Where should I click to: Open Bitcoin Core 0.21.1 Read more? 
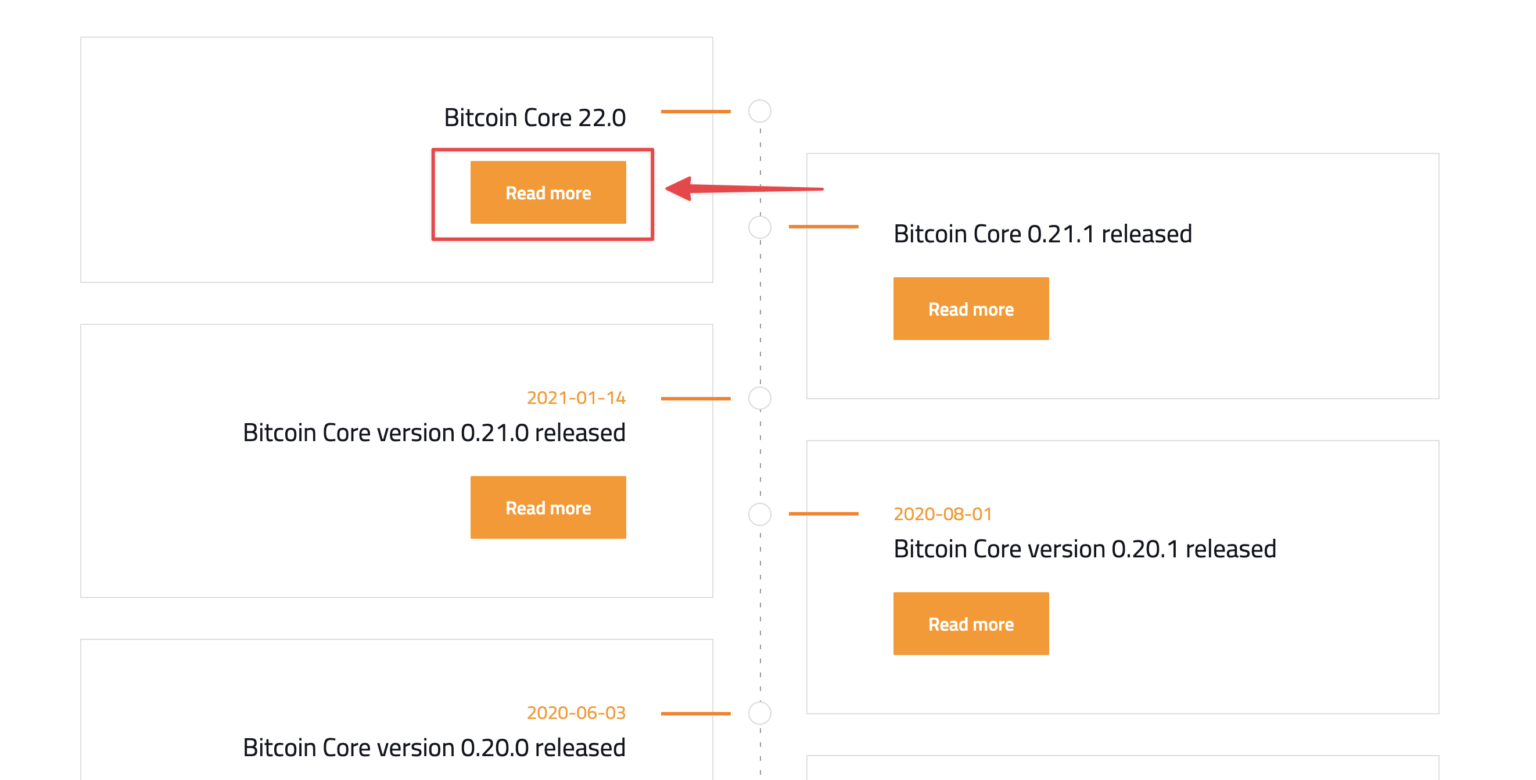971,308
